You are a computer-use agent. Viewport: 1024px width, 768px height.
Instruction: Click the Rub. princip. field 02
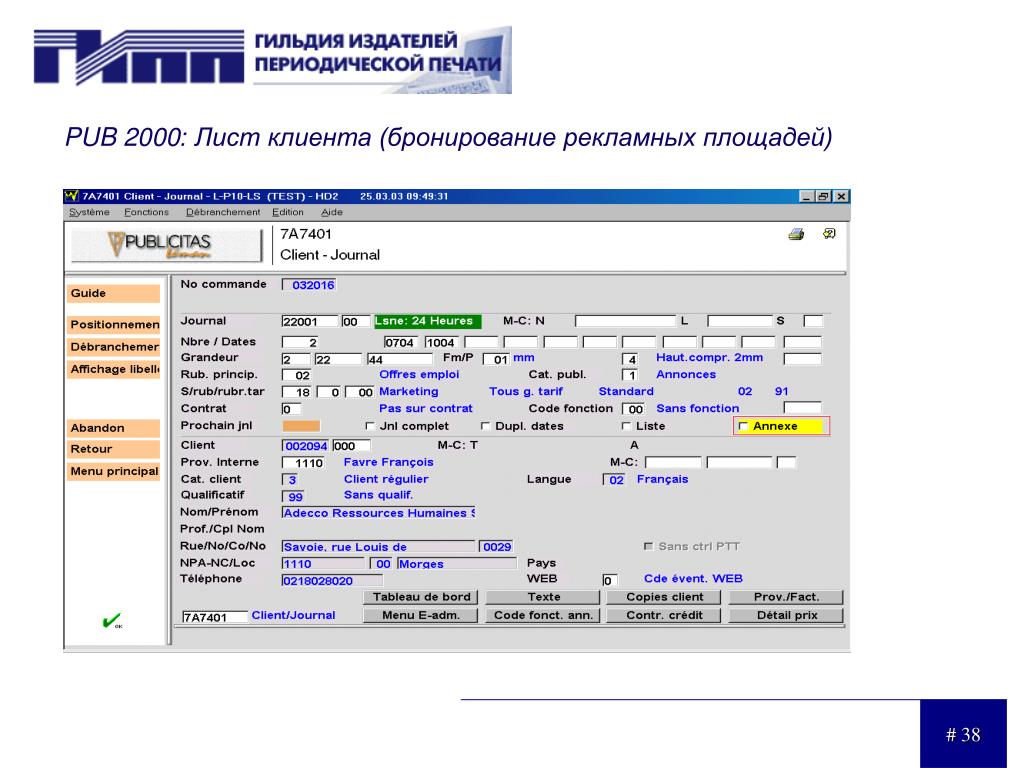point(297,375)
